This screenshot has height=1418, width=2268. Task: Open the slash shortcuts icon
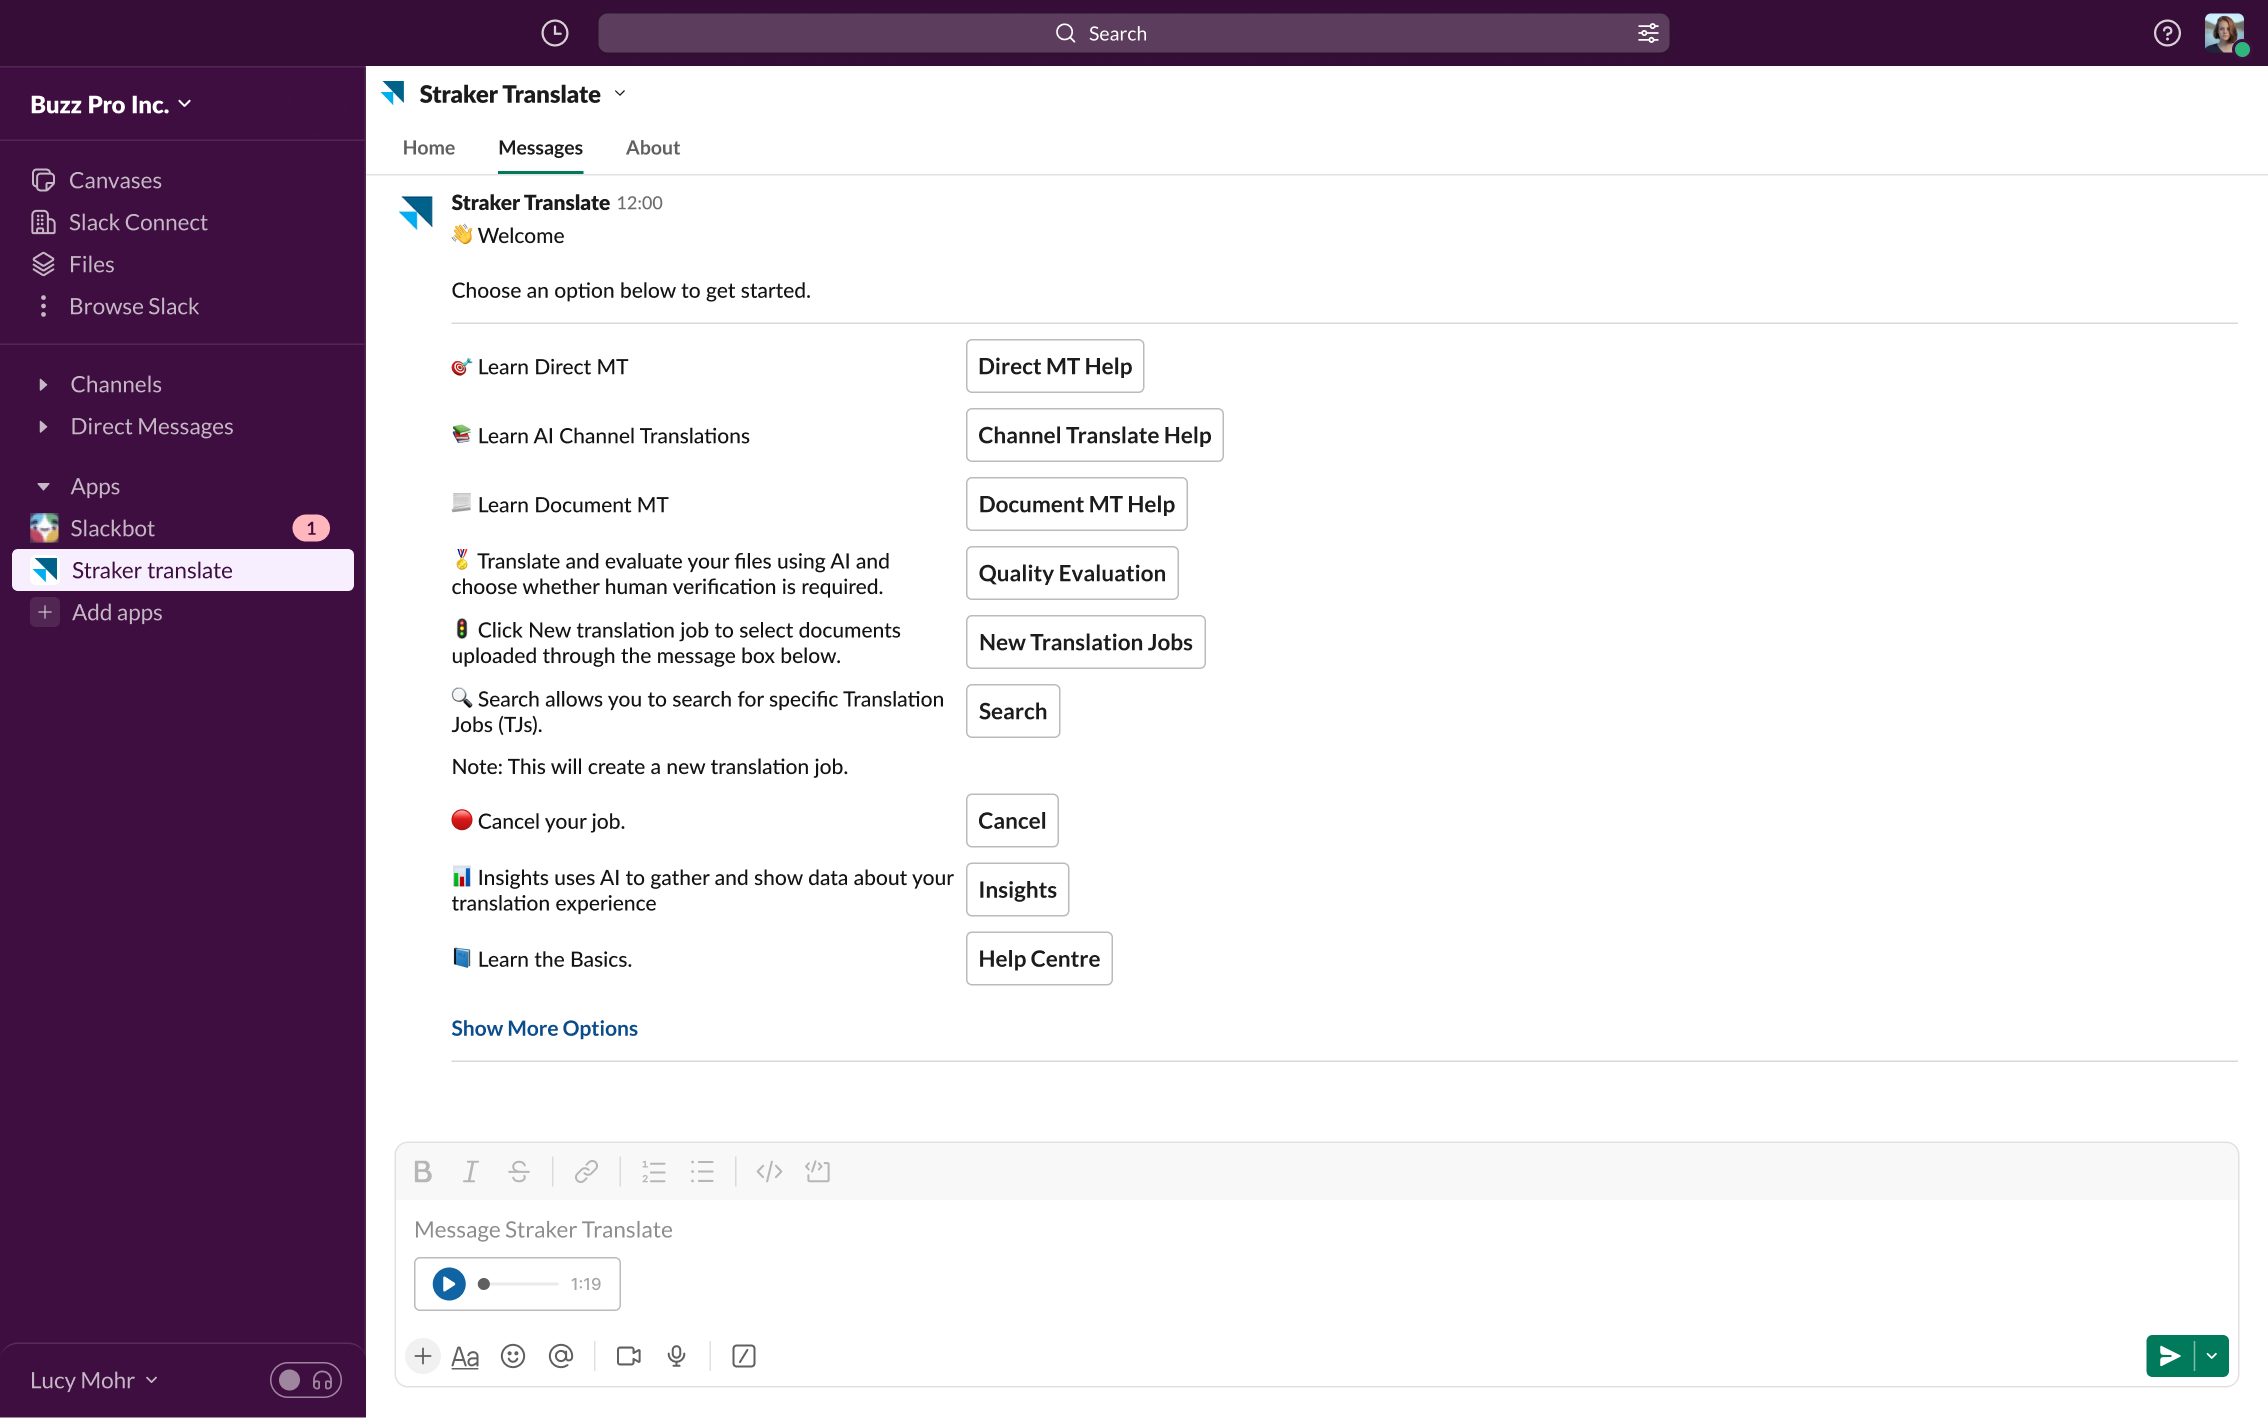pyautogui.click(x=744, y=1356)
